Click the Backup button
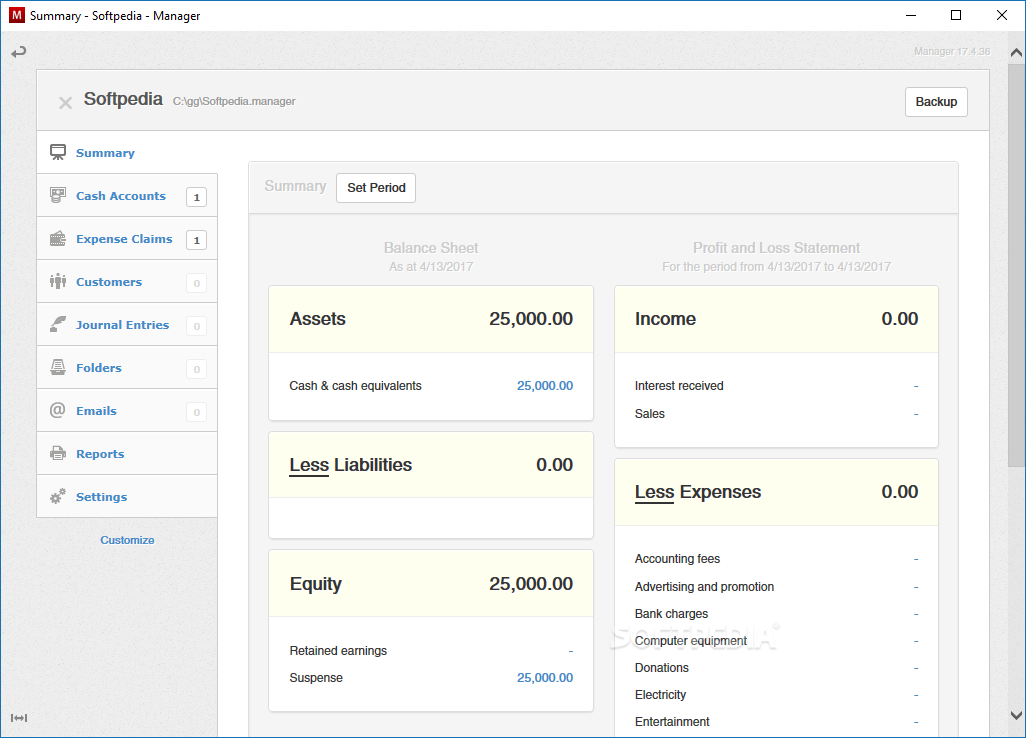This screenshot has width=1026, height=738. (936, 101)
